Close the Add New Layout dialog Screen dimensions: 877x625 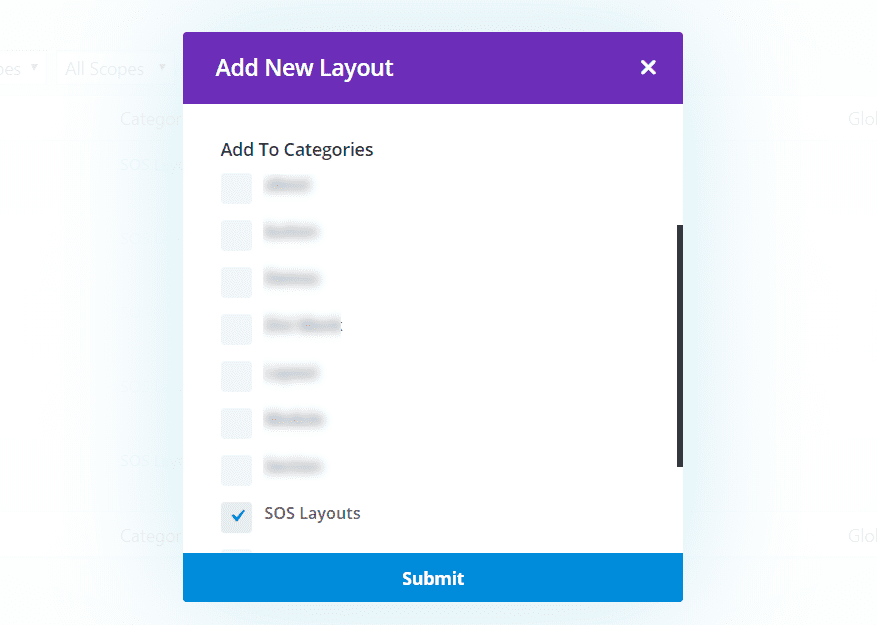[x=648, y=68]
